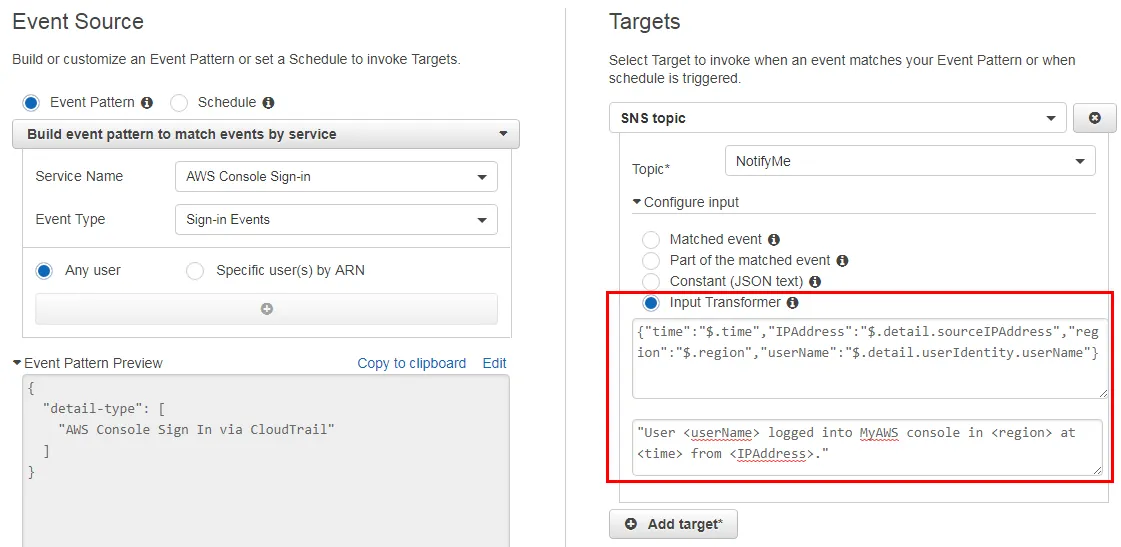Viewport: 1121px width, 547px height.
Task: Click the plus icon to add user ARN
Action: point(266,309)
